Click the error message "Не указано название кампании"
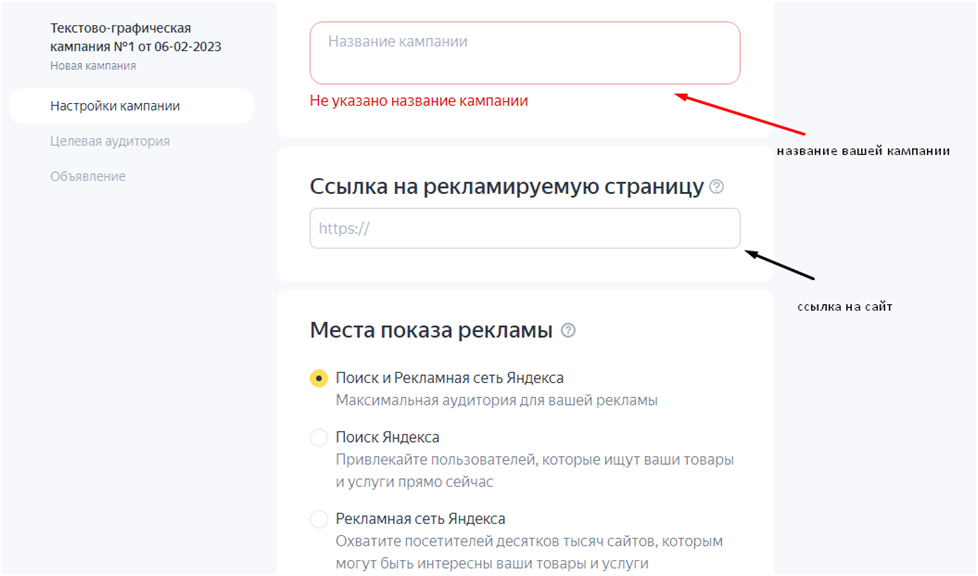The height and width of the screenshot is (576, 978). 419,101
